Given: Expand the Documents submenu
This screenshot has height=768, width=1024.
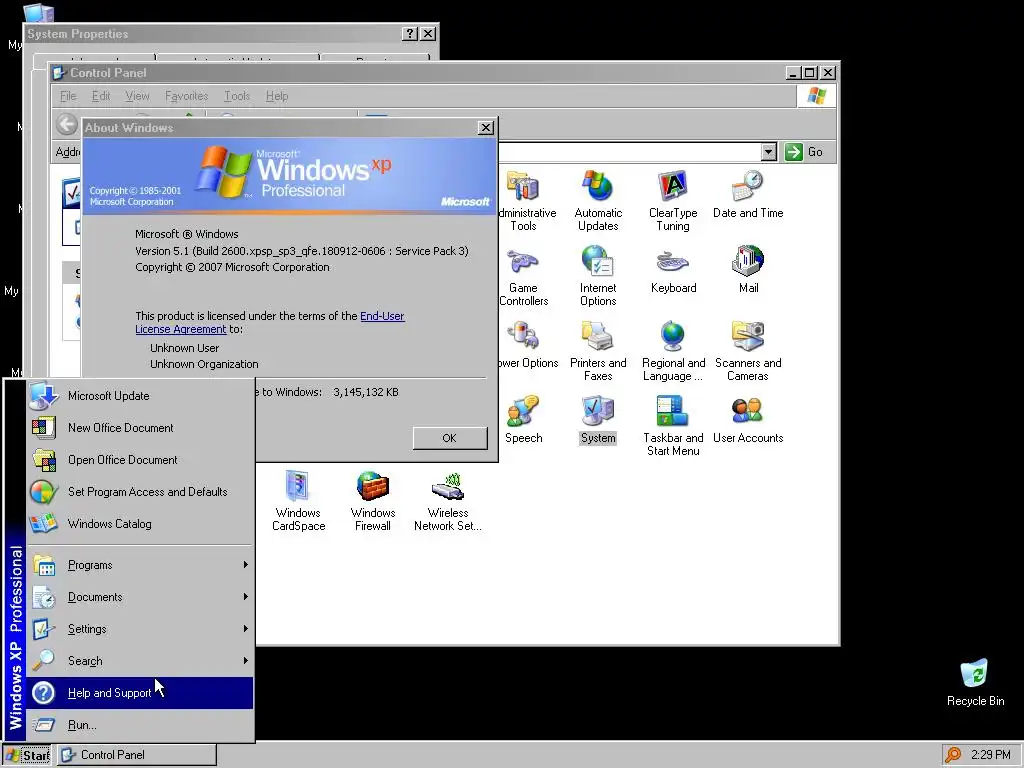Looking at the screenshot, I should point(140,597).
